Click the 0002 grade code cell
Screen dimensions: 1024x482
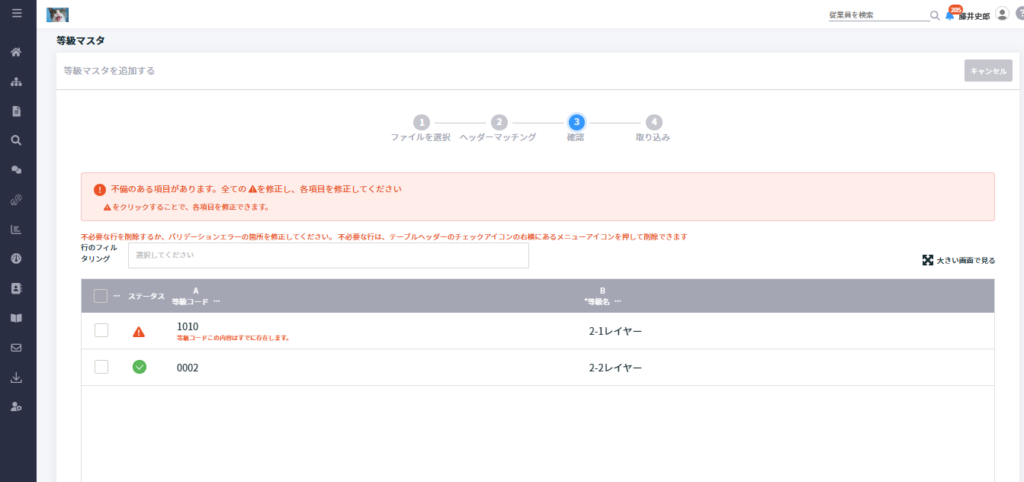click(187, 368)
